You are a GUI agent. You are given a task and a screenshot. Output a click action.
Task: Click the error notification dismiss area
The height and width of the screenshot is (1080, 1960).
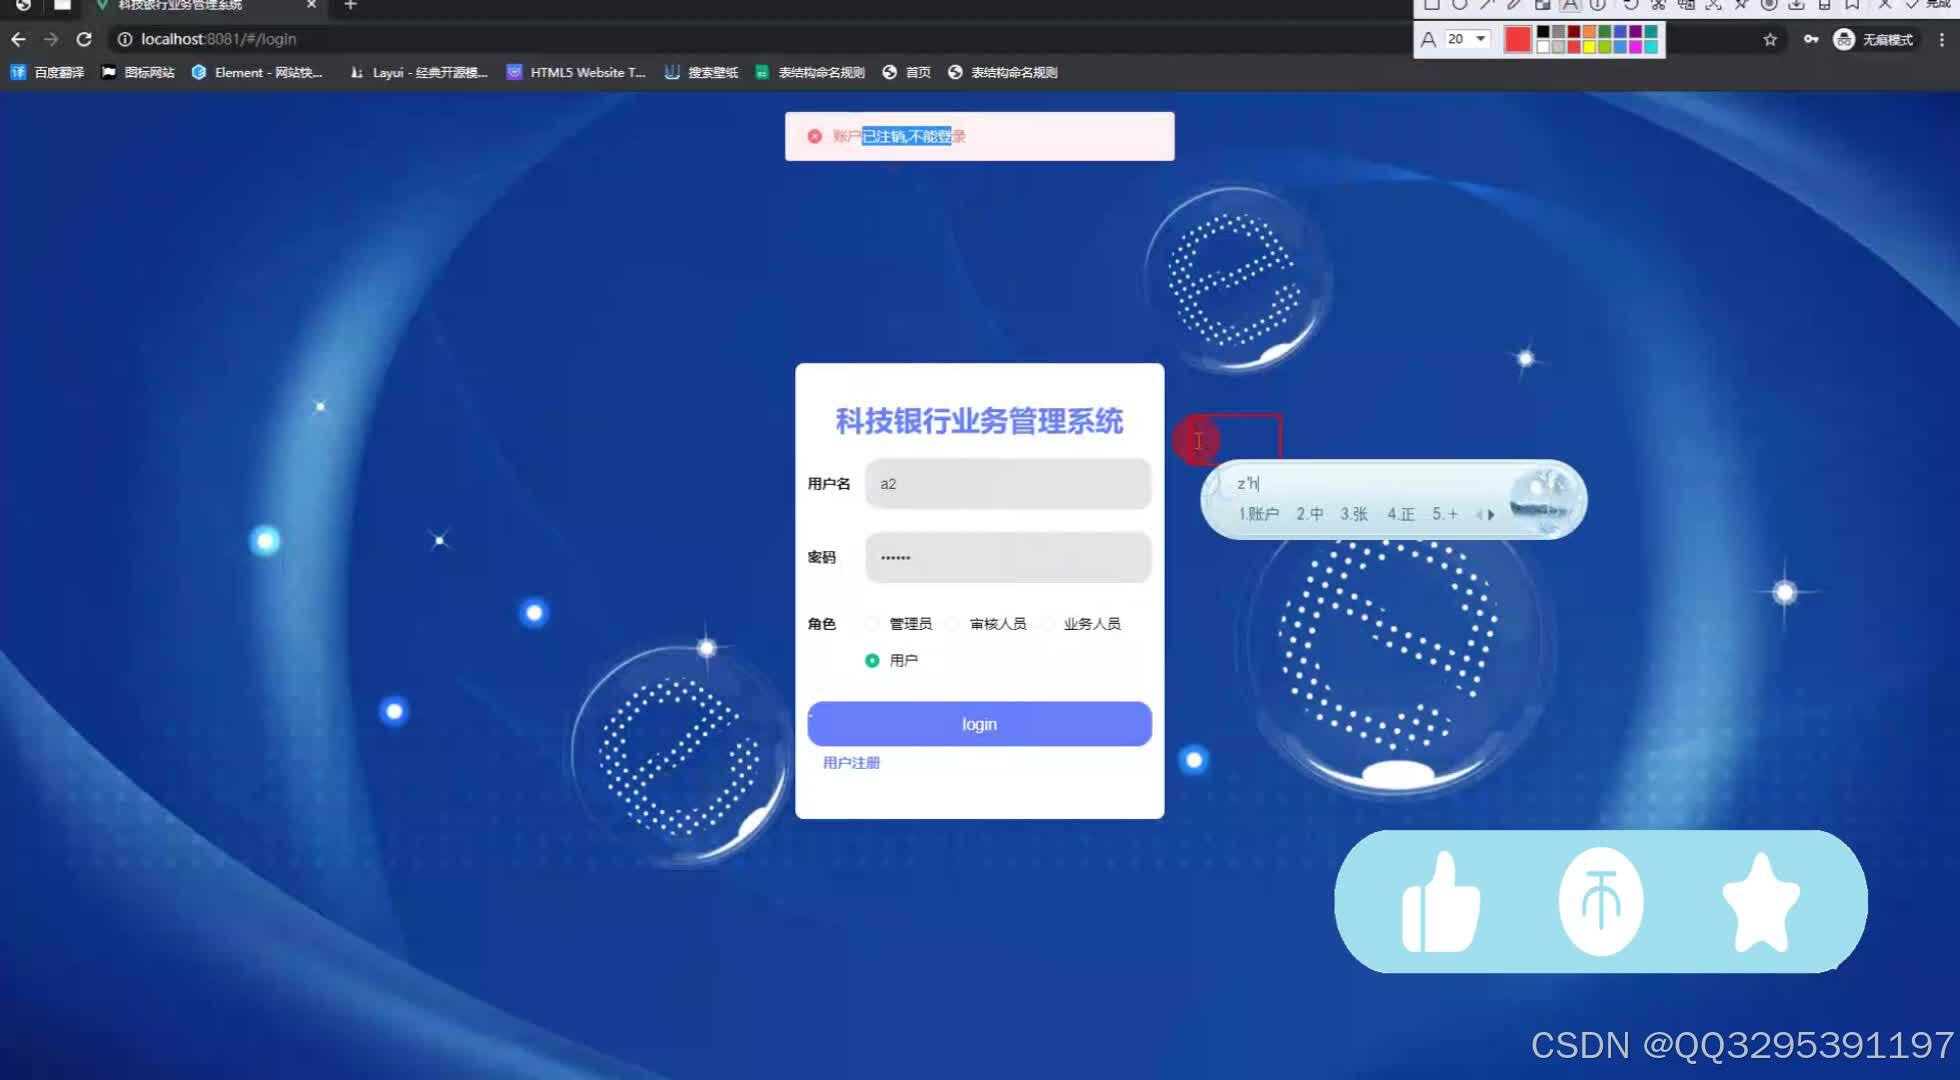(x=812, y=134)
